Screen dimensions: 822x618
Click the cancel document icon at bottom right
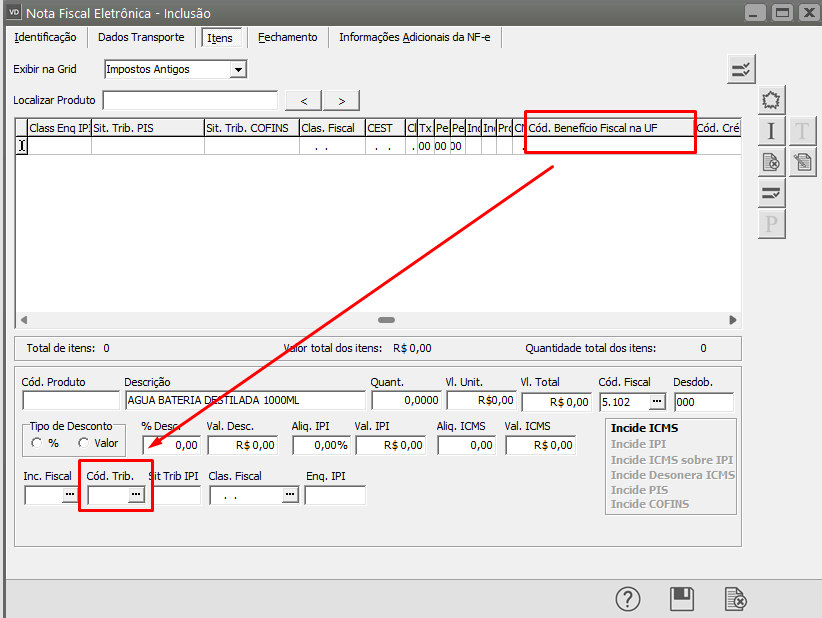pos(736,599)
